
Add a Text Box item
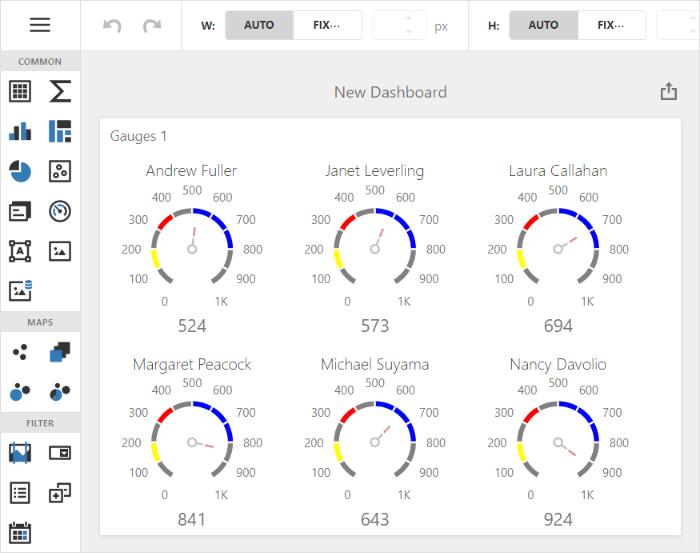[x=20, y=251]
